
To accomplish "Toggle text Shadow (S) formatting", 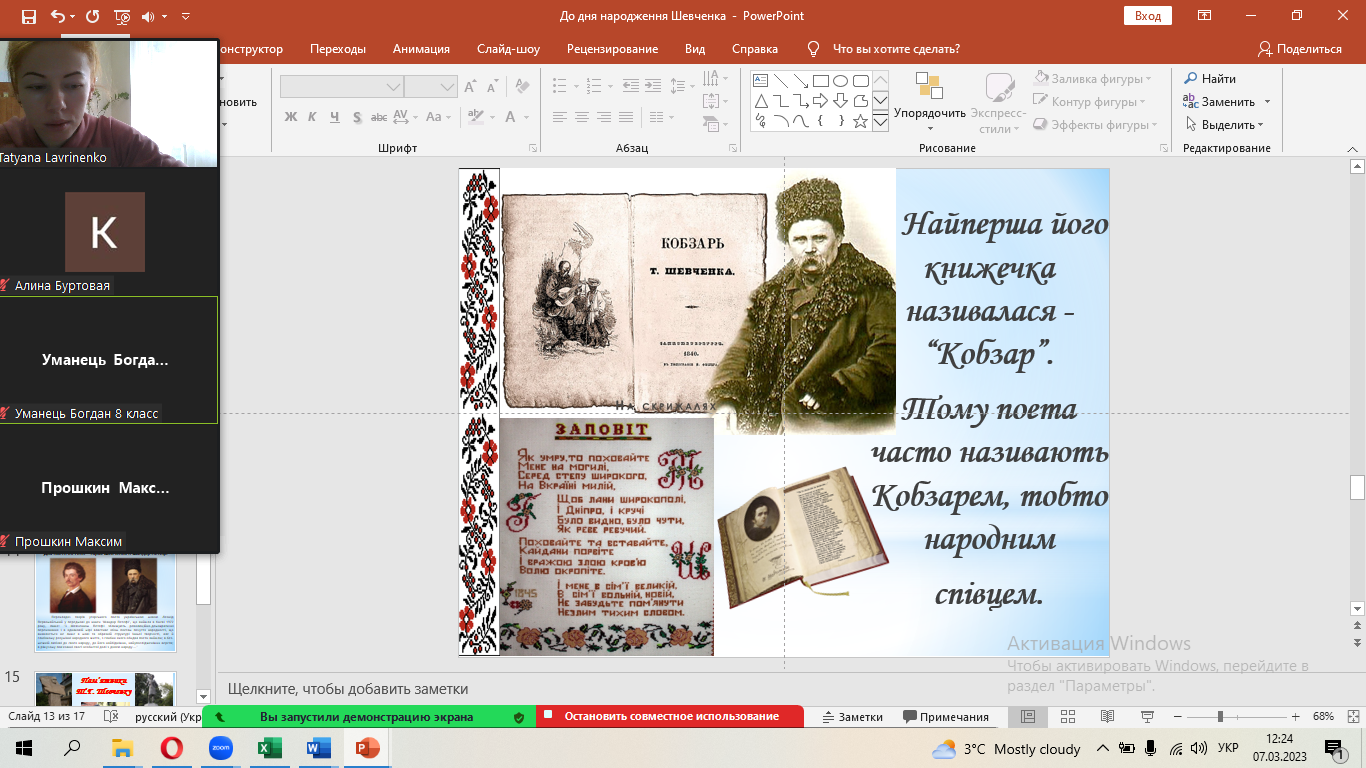I will pos(358,117).
